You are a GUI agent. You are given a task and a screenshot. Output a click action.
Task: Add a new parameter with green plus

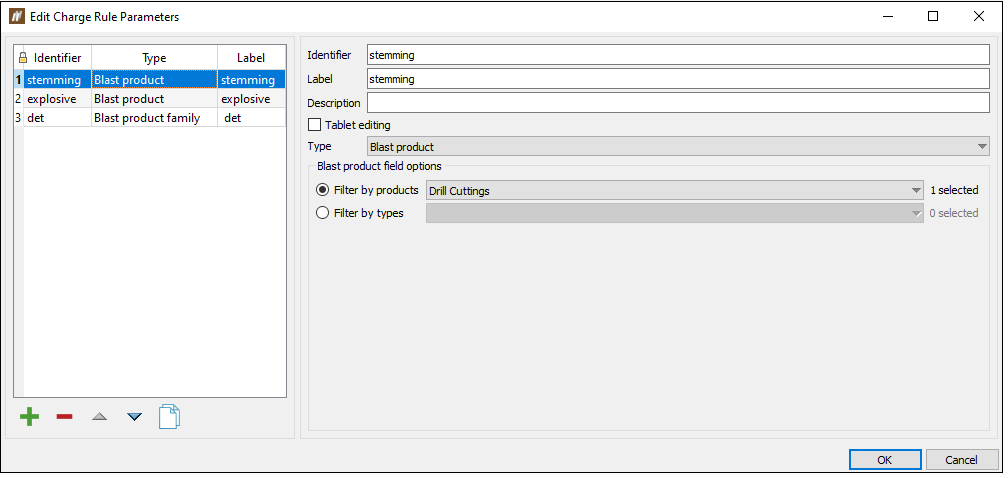point(30,418)
